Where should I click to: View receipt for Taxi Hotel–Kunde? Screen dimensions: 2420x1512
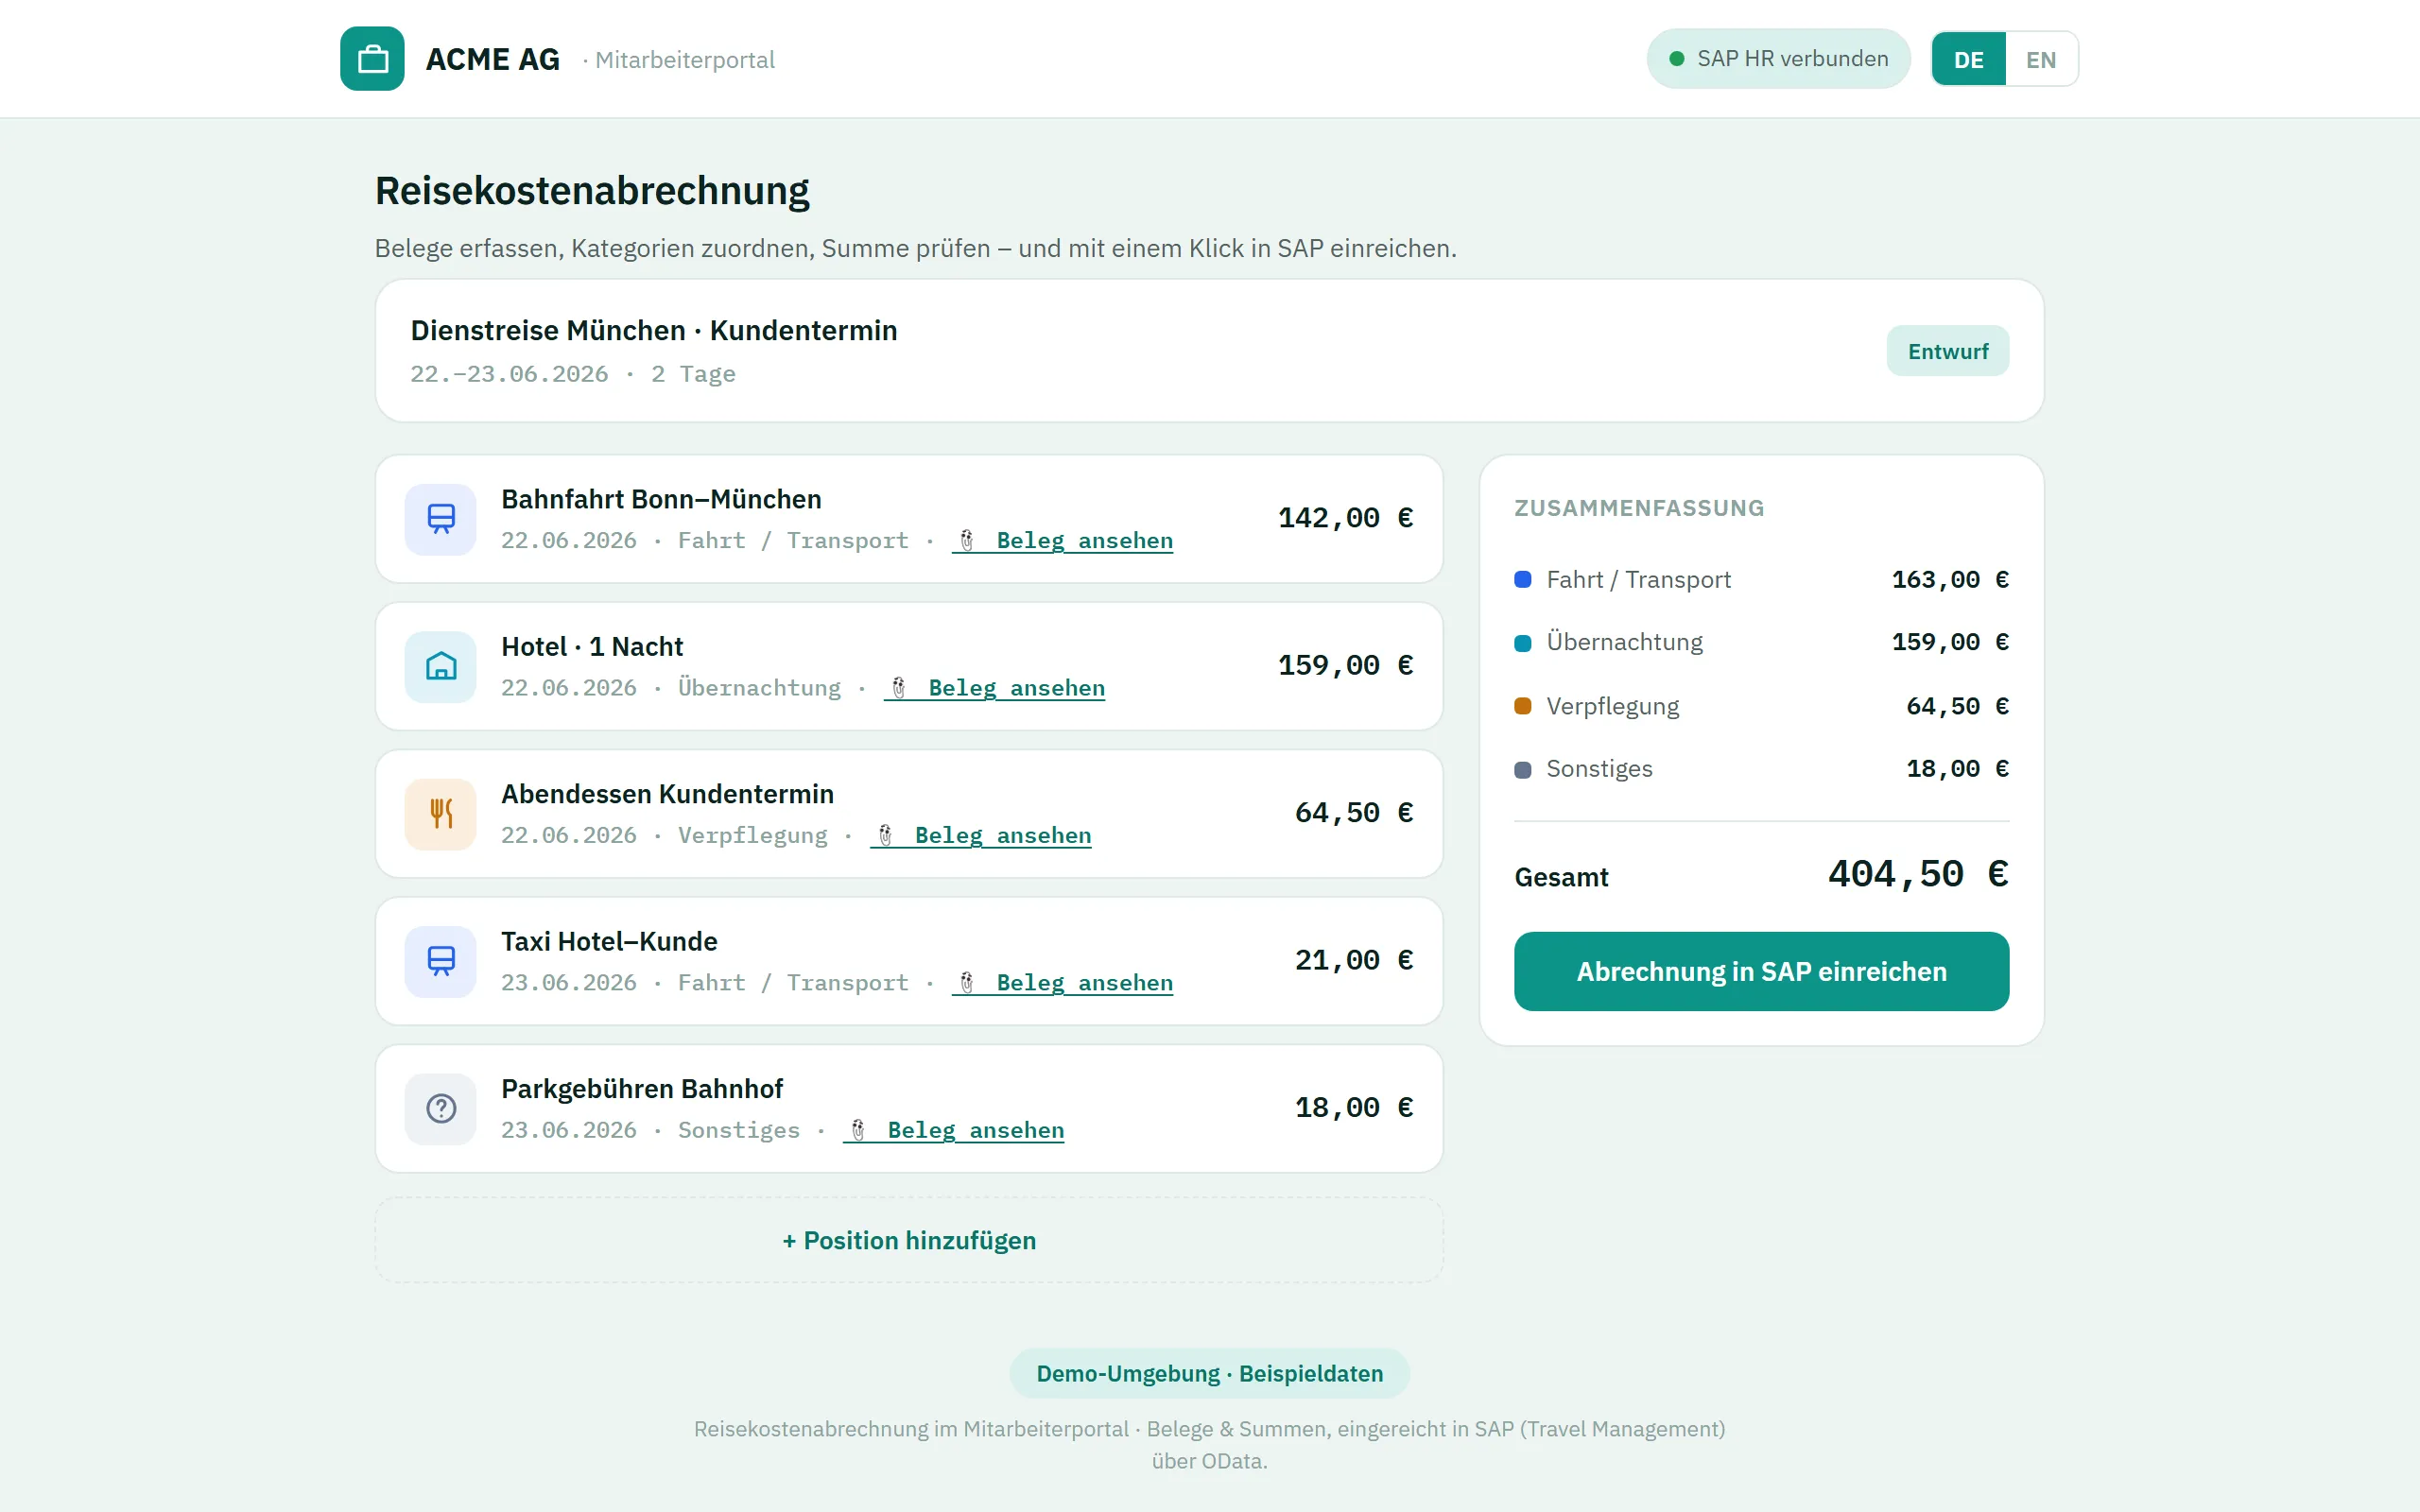[x=1062, y=983]
